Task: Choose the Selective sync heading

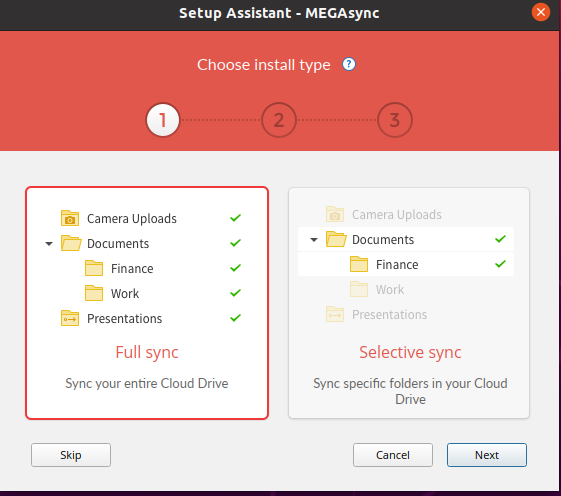Action: (x=410, y=352)
